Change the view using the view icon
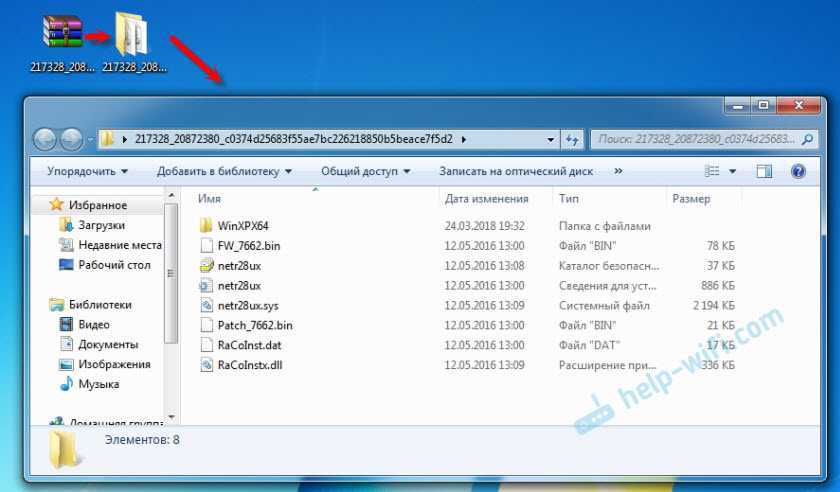Image resolution: width=840 pixels, height=492 pixels. point(712,171)
